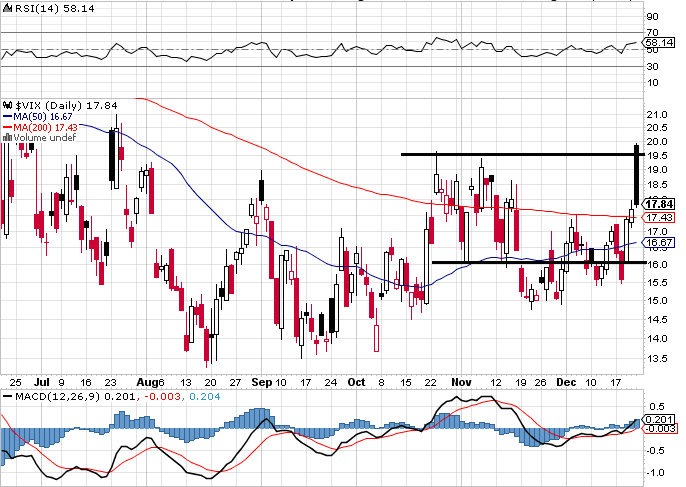Click the 30 level on RSI axis

tap(652, 67)
